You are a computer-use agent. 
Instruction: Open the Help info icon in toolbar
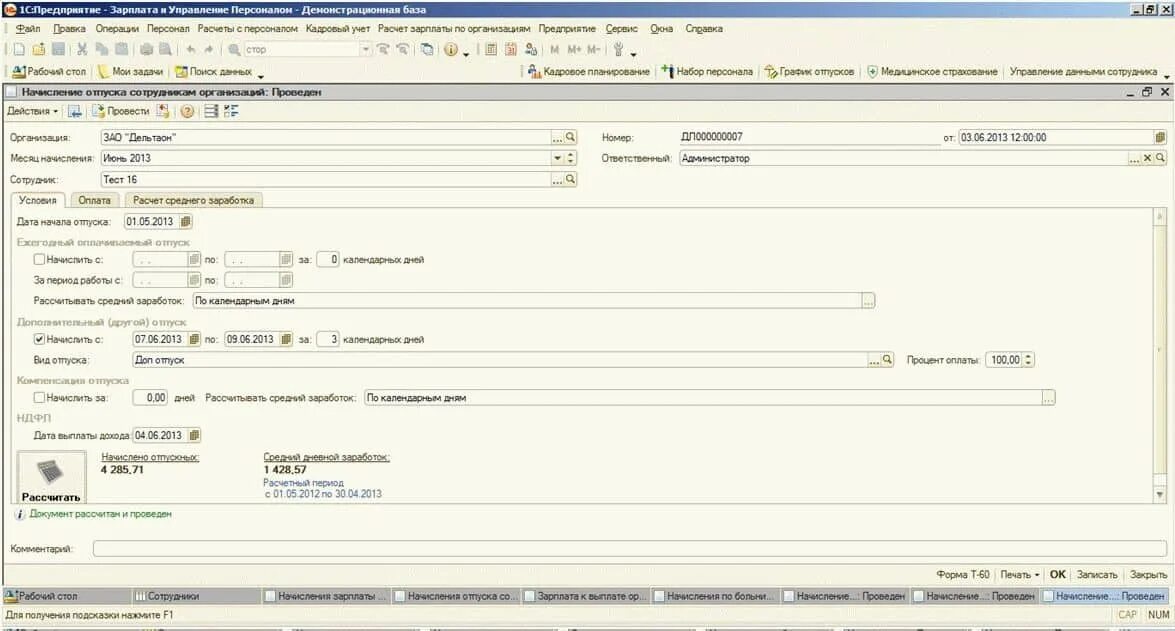tap(450, 49)
